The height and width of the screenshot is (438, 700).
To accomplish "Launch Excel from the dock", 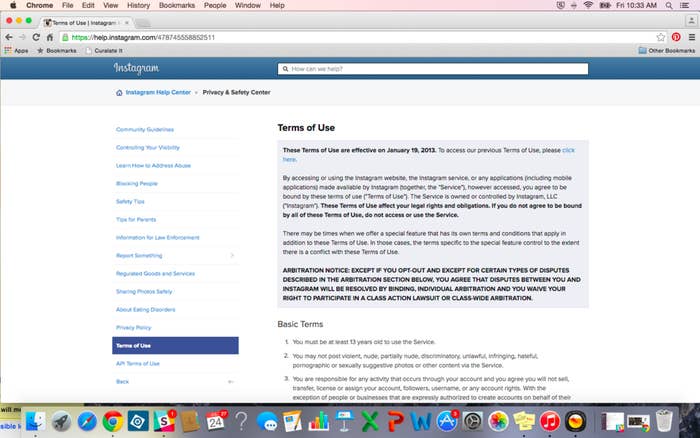I will [370, 421].
